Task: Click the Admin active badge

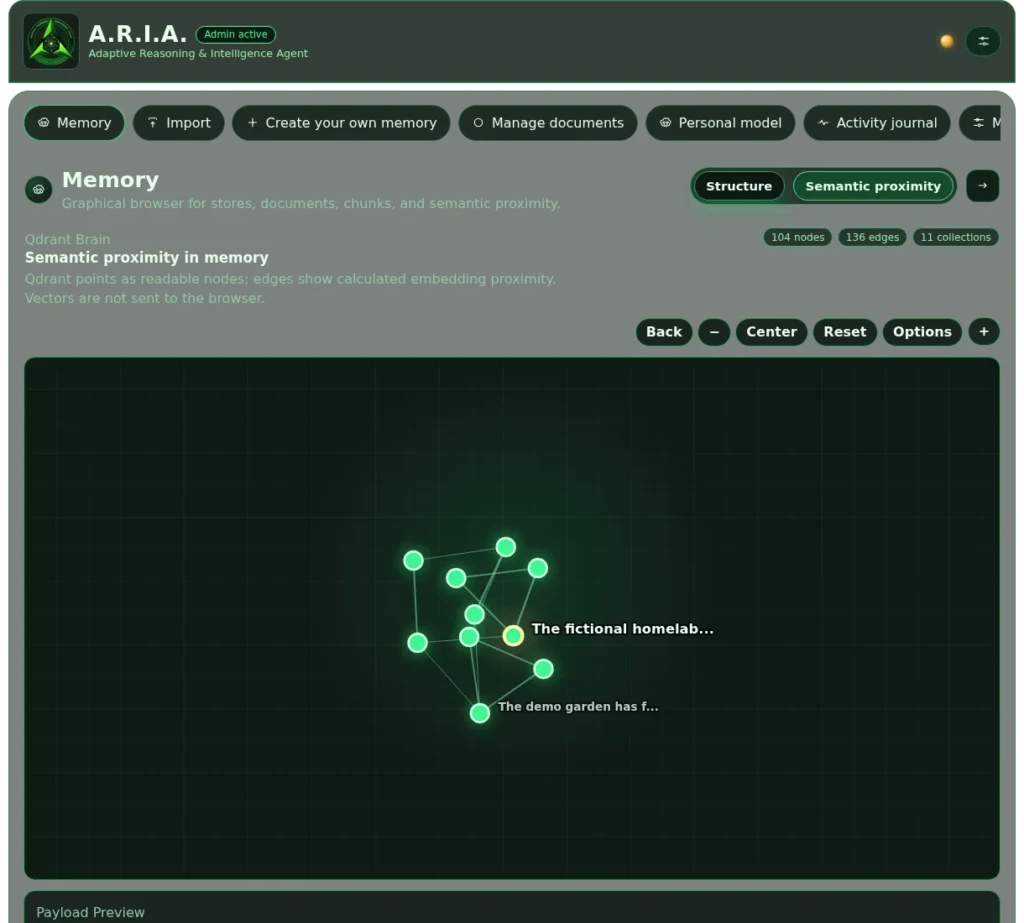Action: 235,34
